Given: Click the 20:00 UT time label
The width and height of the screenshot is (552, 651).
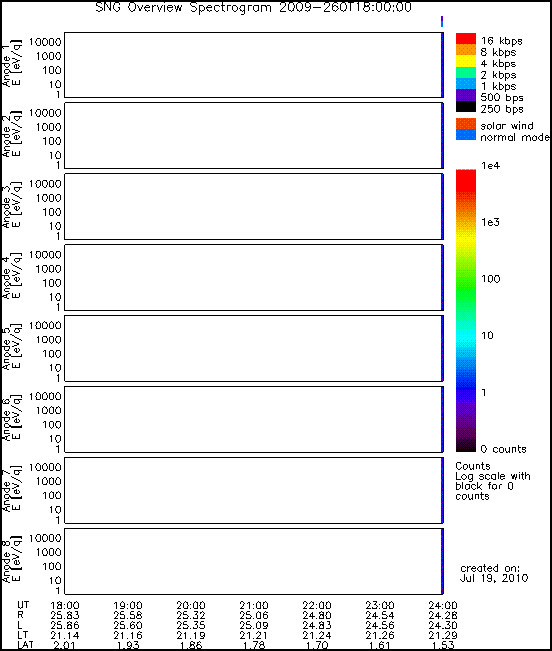Looking at the screenshot, I should coord(191,605).
